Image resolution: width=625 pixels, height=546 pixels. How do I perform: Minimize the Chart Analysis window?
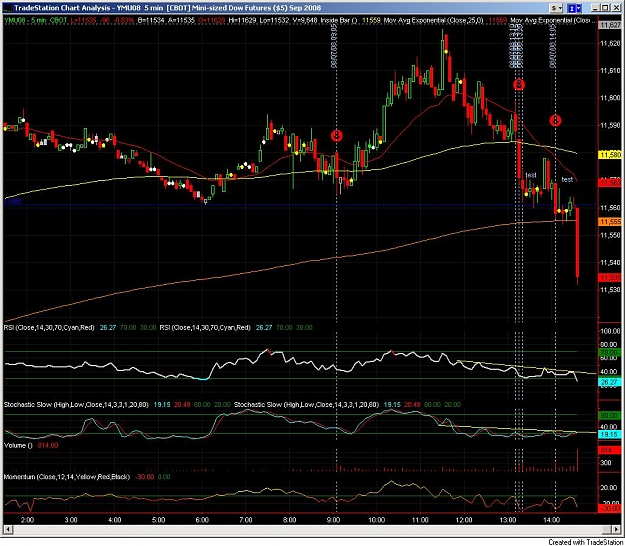click(595, 8)
